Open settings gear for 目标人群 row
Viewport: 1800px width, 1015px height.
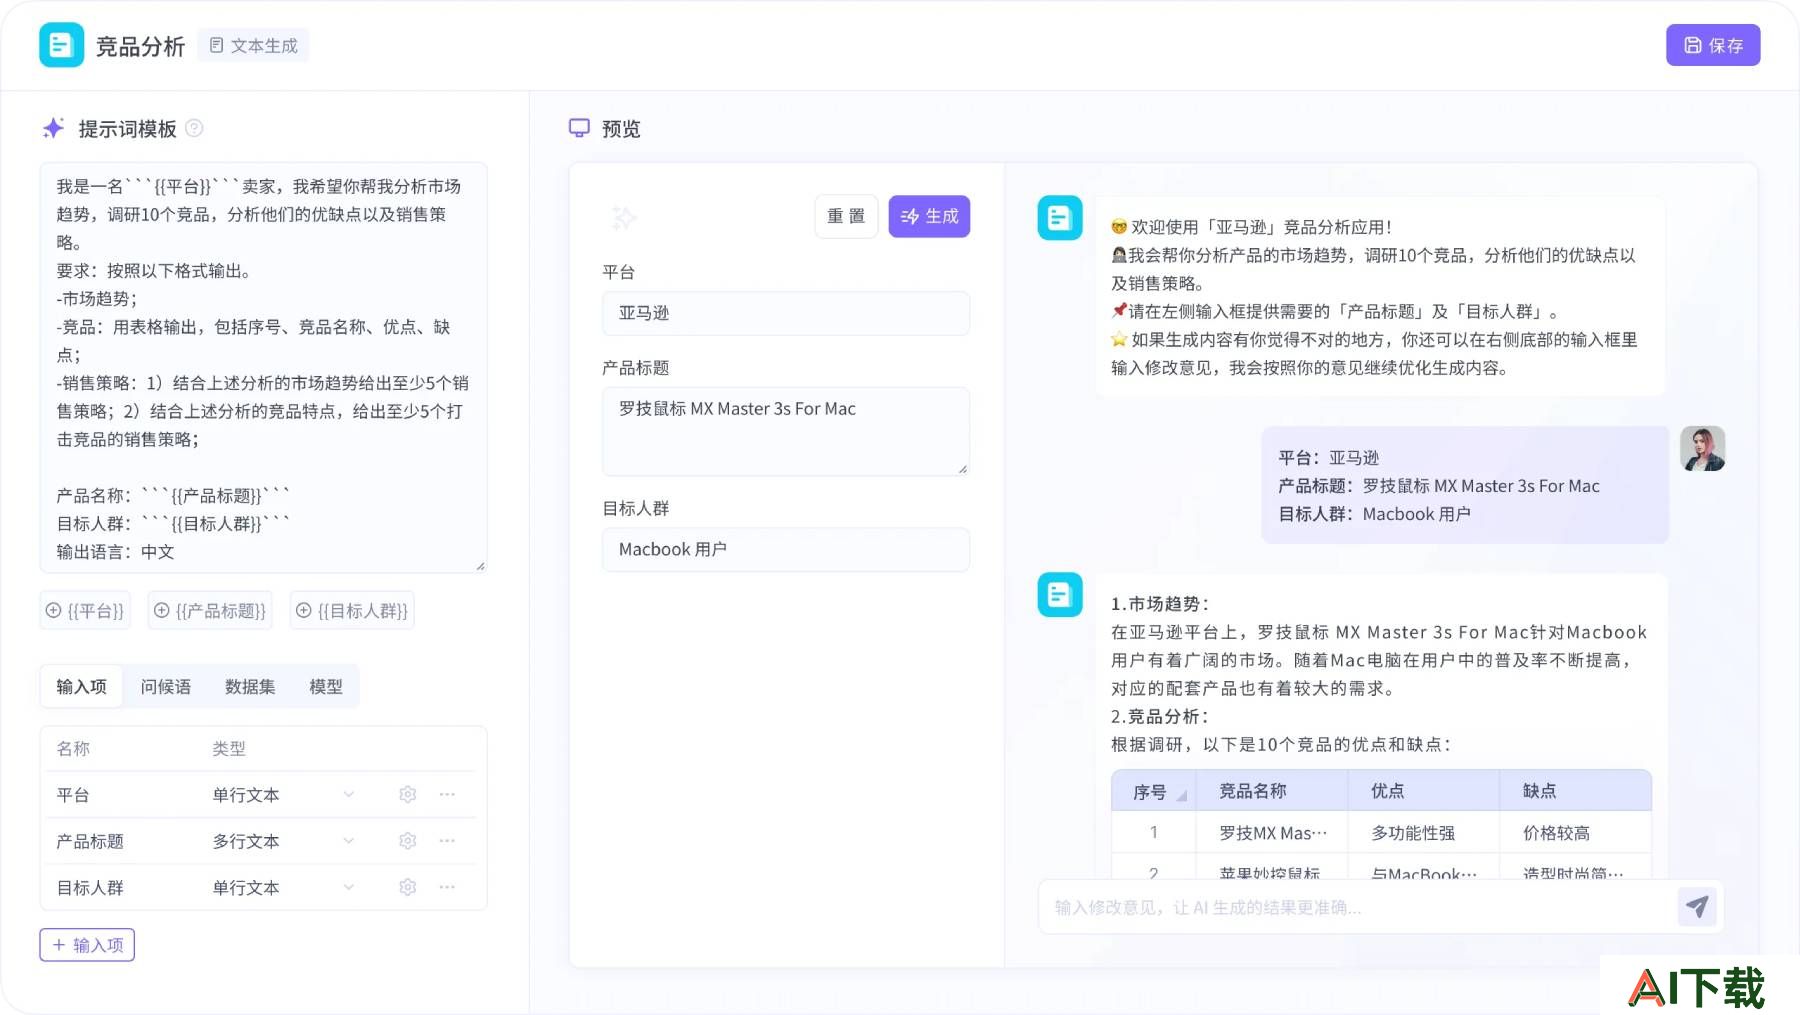click(x=407, y=887)
